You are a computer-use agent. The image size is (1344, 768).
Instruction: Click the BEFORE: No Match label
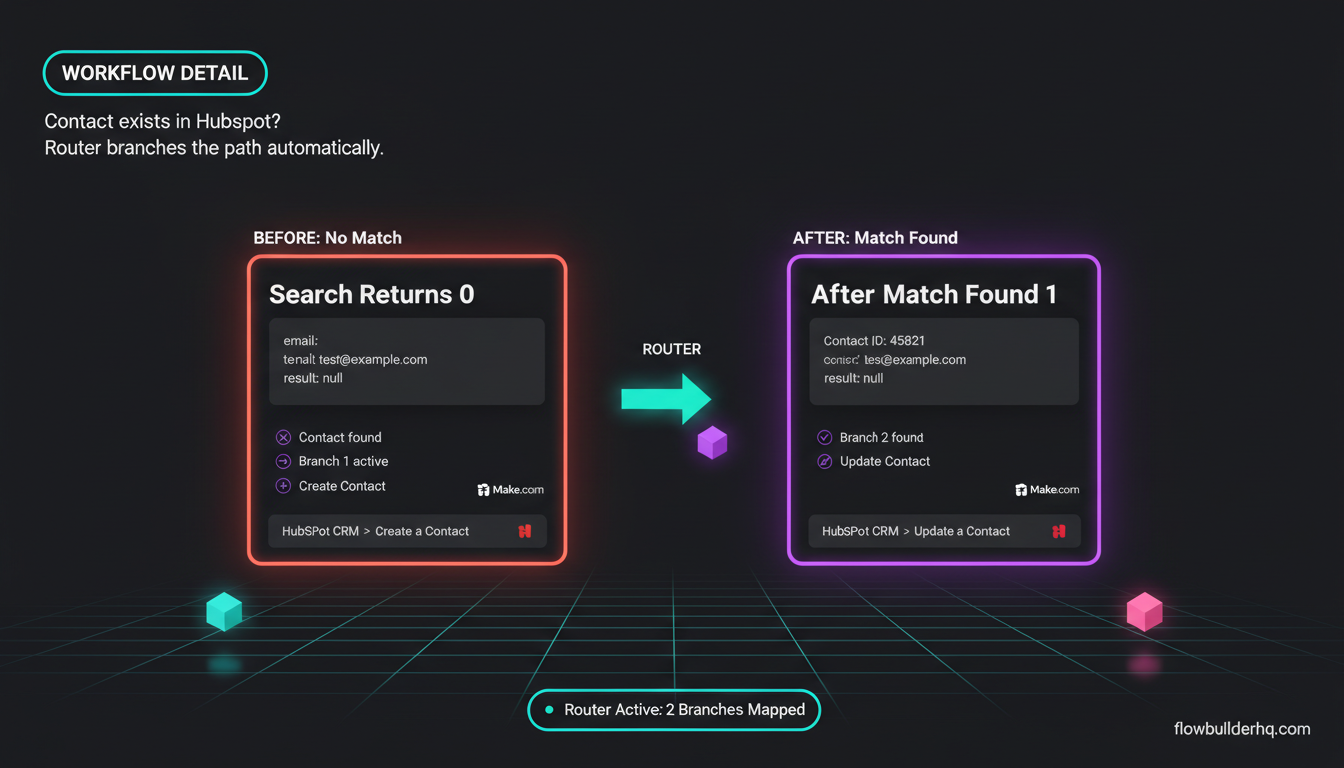(x=328, y=238)
